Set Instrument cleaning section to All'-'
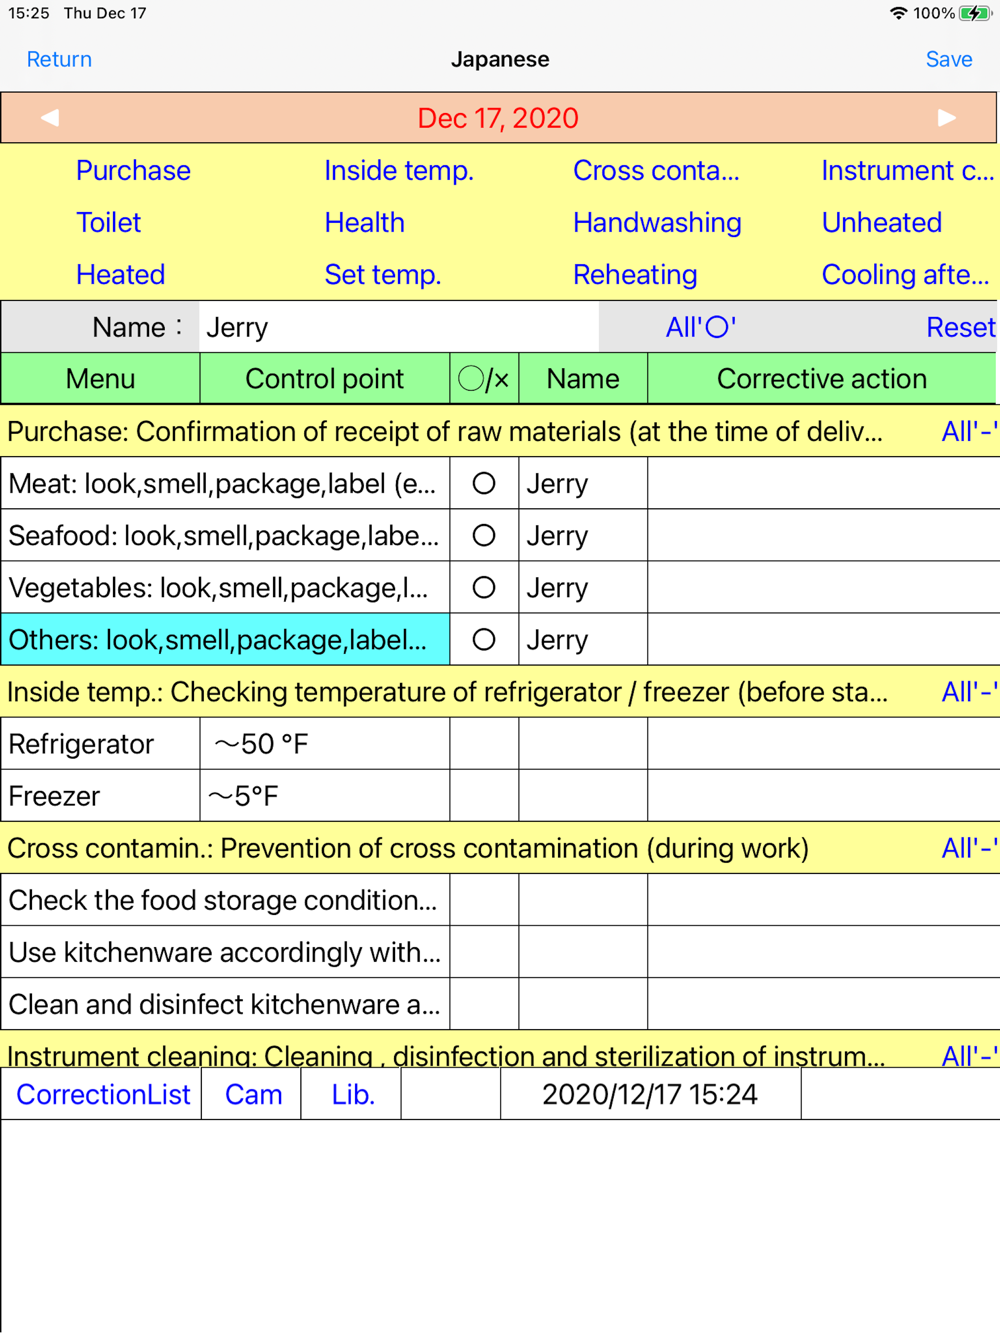1000x1334 pixels. click(x=969, y=1055)
